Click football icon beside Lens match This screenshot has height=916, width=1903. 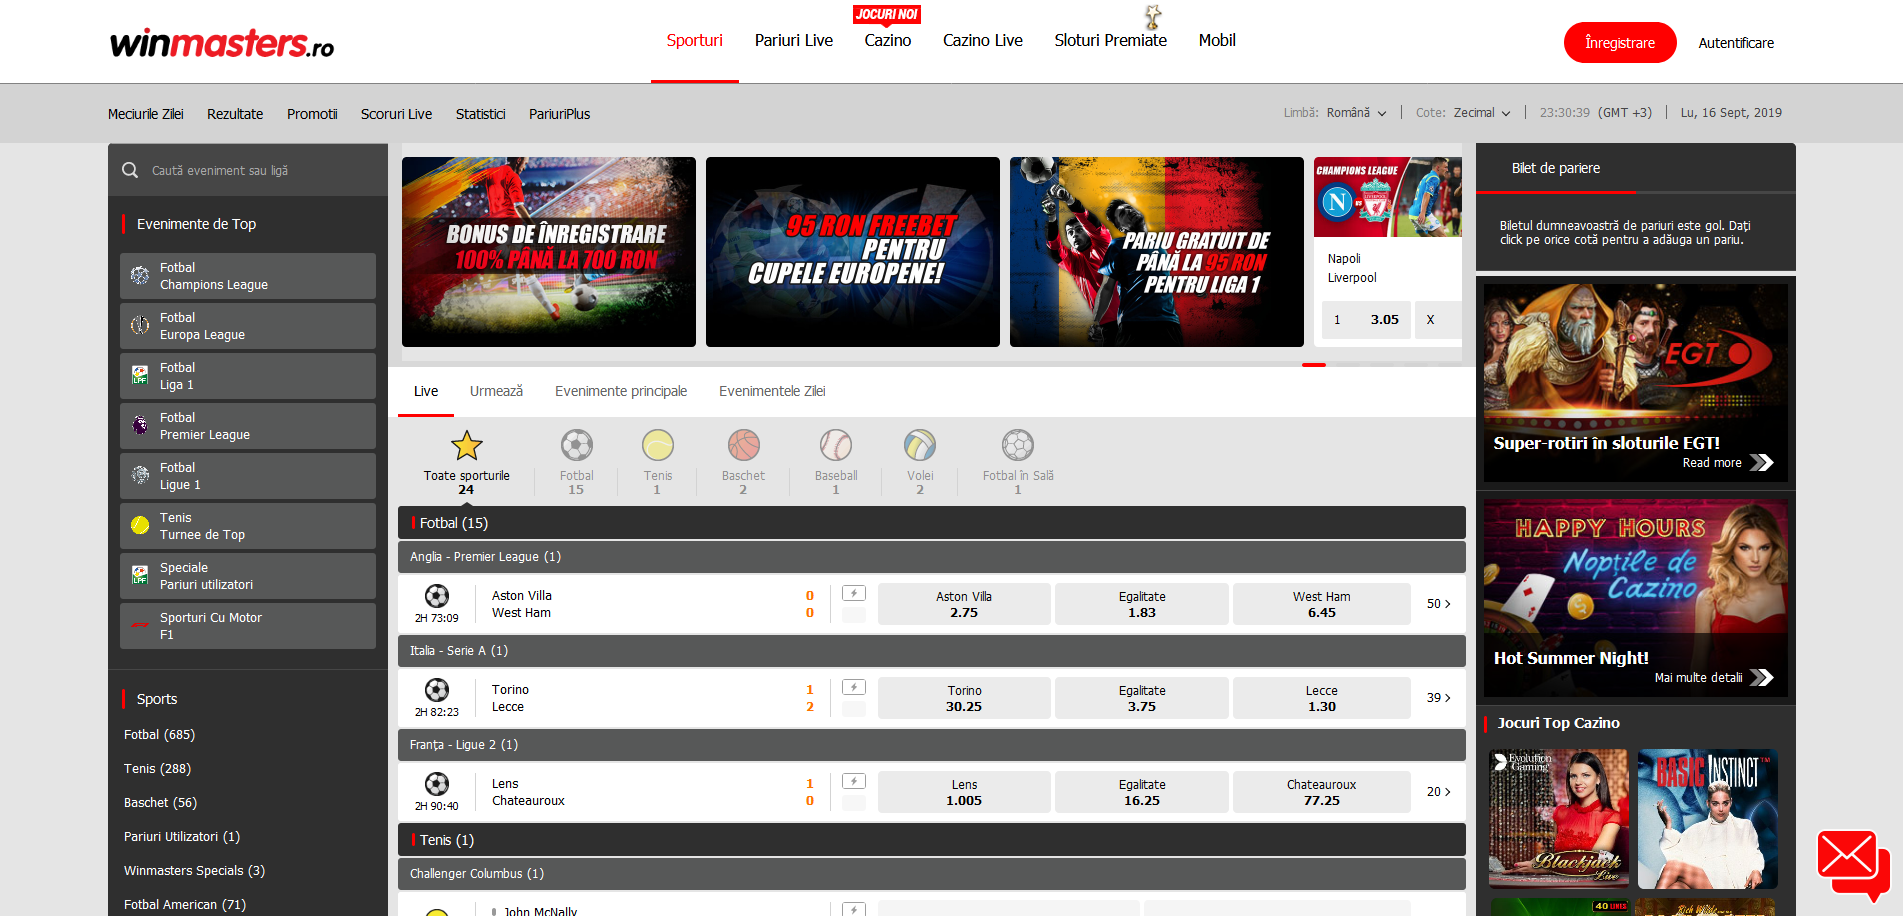(x=437, y=784)
